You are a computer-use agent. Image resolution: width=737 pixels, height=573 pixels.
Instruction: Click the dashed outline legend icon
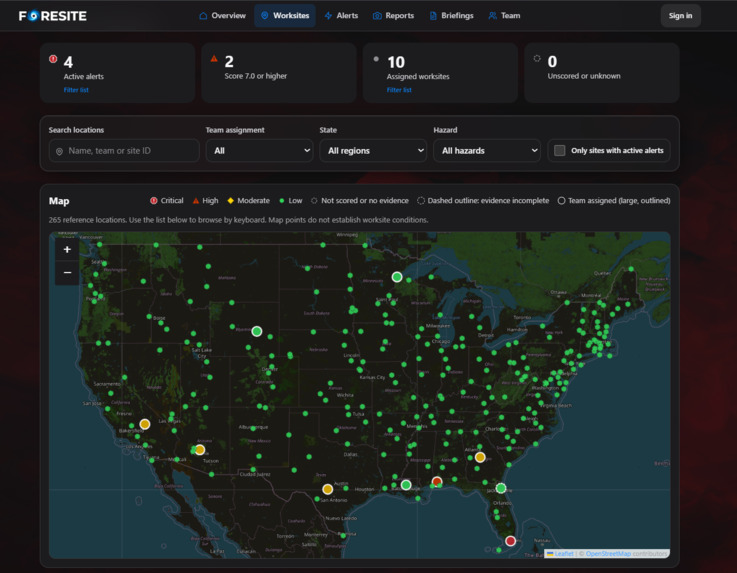tap(421, 201)
